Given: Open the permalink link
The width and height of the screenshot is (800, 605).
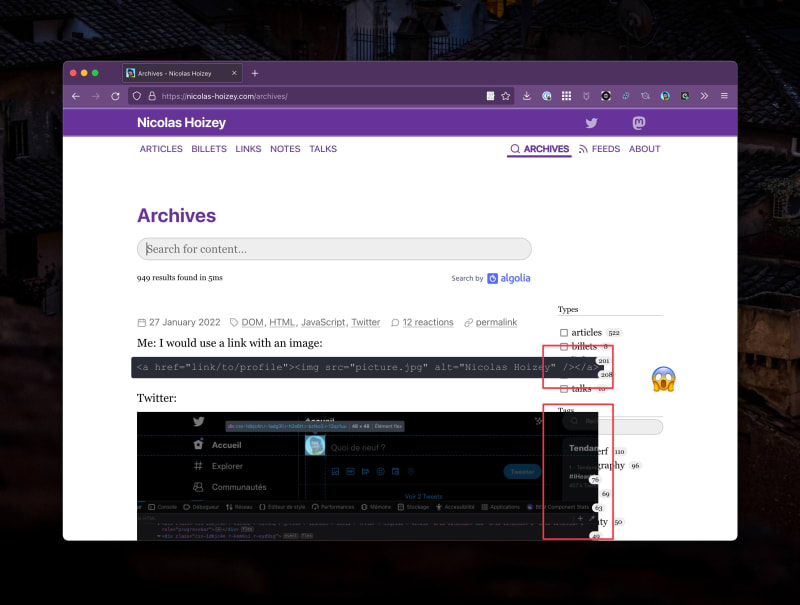Looking at the screenshot, I should coord(496,322).
